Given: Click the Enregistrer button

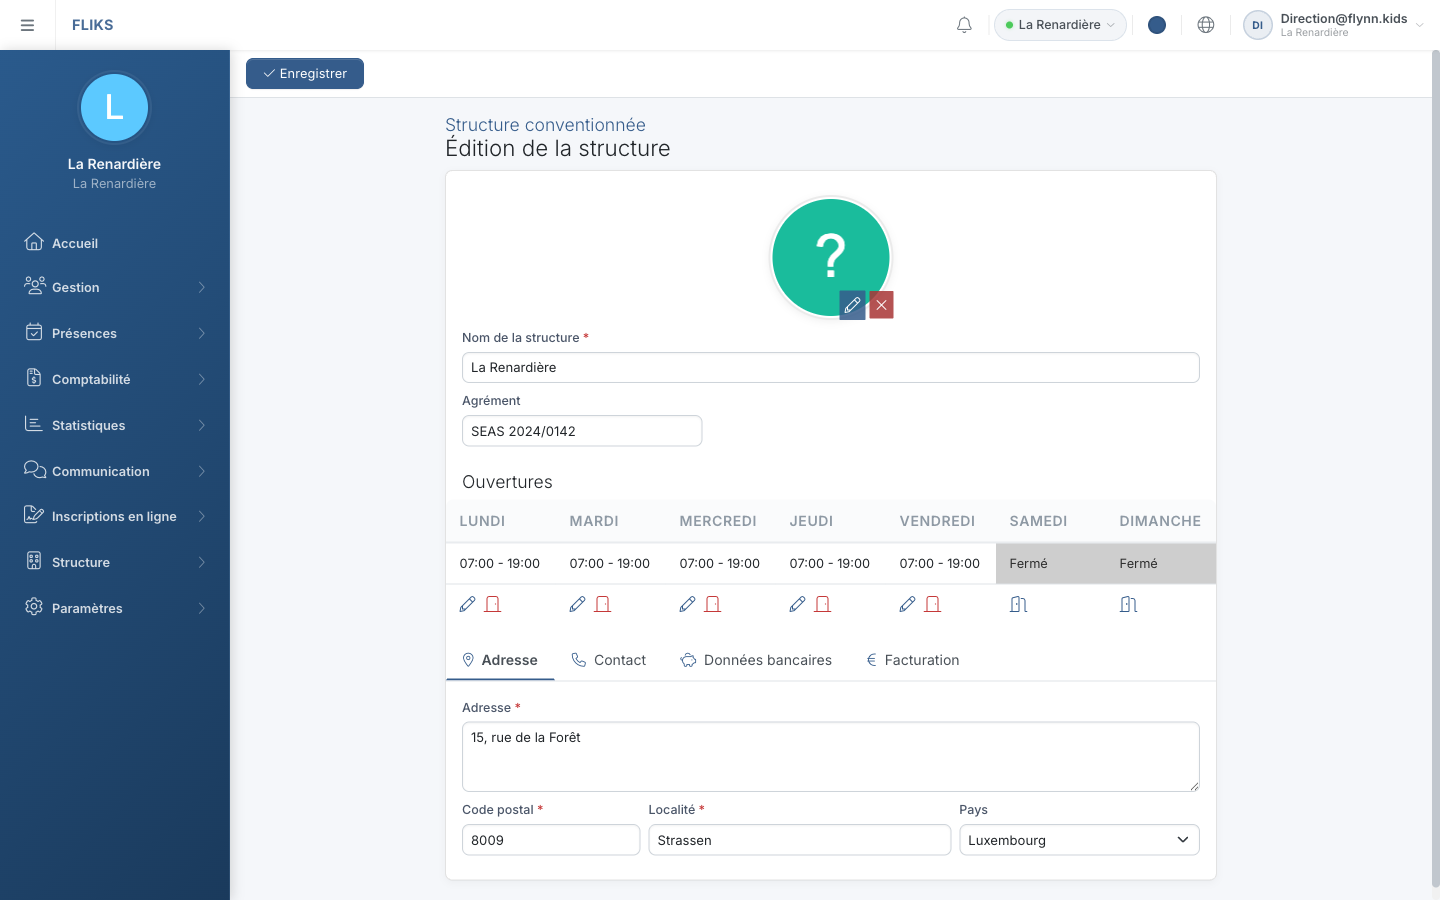Looking at the screenshot, I should click(x=305, y=73).
